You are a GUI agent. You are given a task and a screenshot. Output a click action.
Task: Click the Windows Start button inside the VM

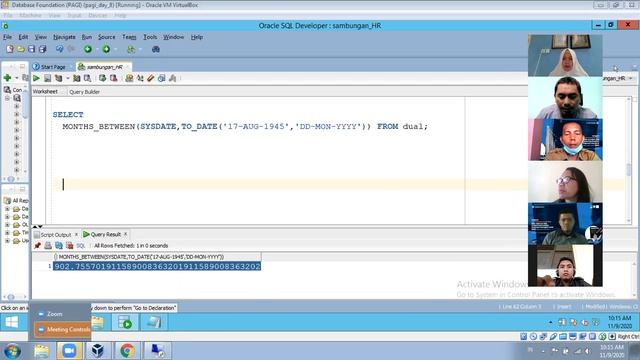pos(11,322)
